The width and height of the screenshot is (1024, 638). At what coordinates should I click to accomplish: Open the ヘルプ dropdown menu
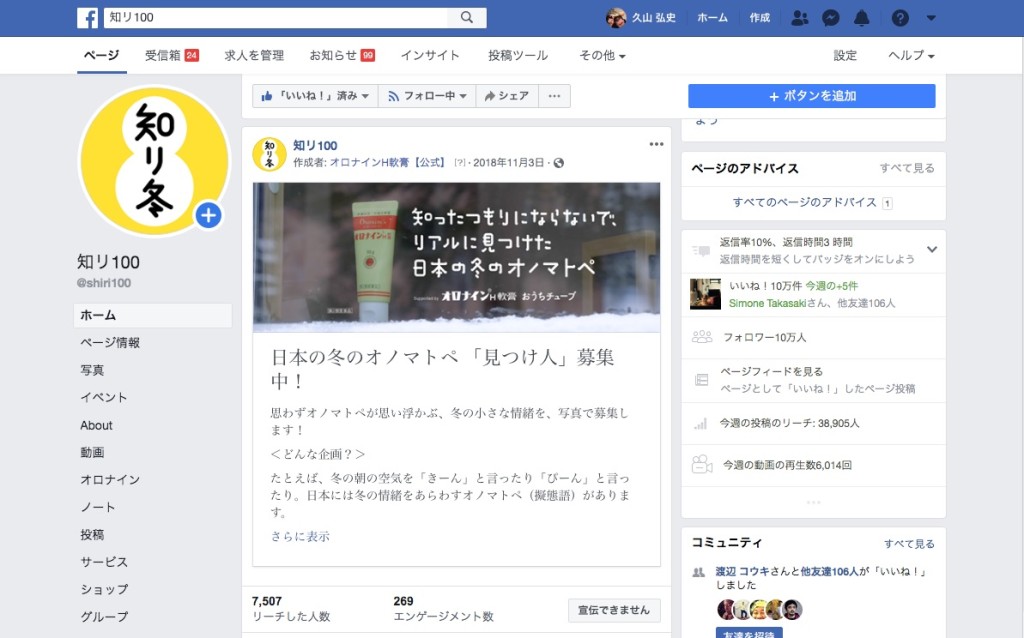[910, 56]
